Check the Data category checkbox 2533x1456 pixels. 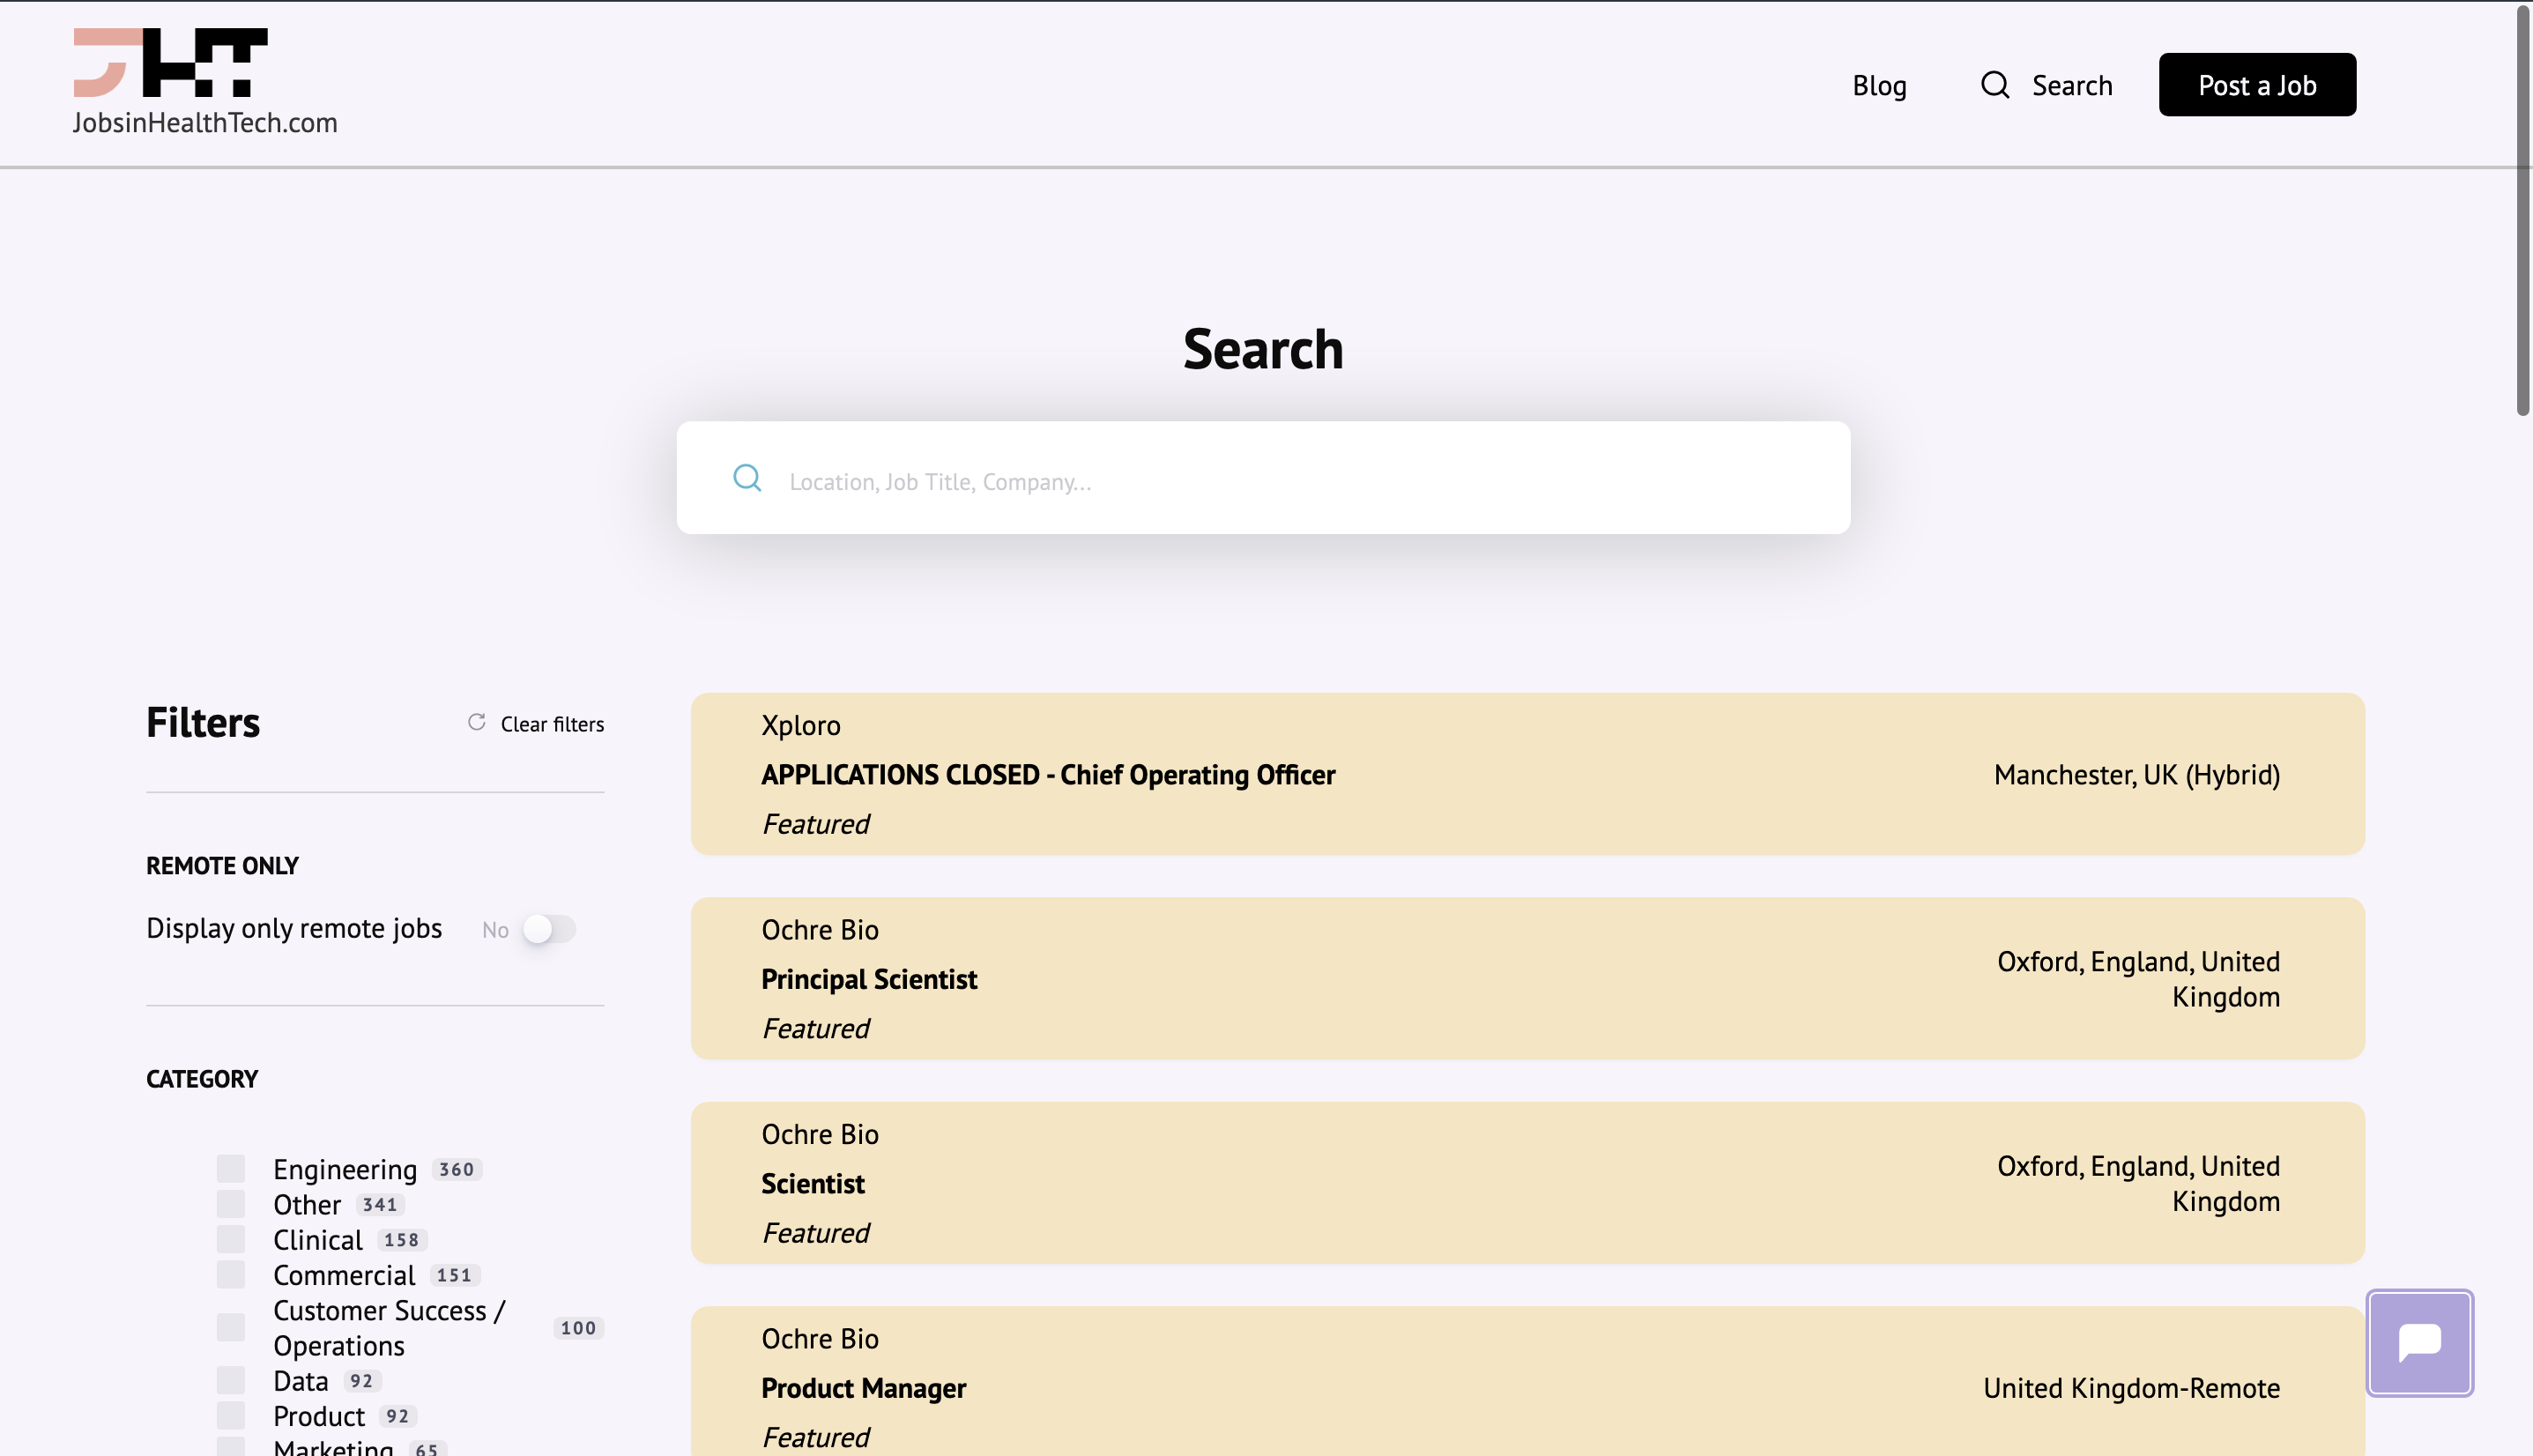click(230, 1379)
